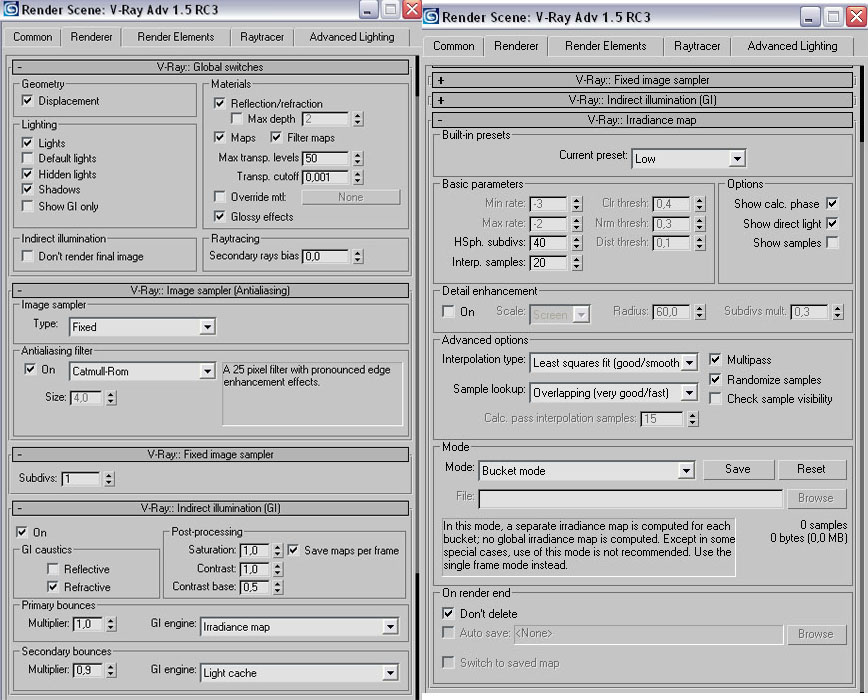The height and width of the screenshot is (700, 868).
Task: Toggle Indirect illumination On checkbox
Action: pos(22,532)
